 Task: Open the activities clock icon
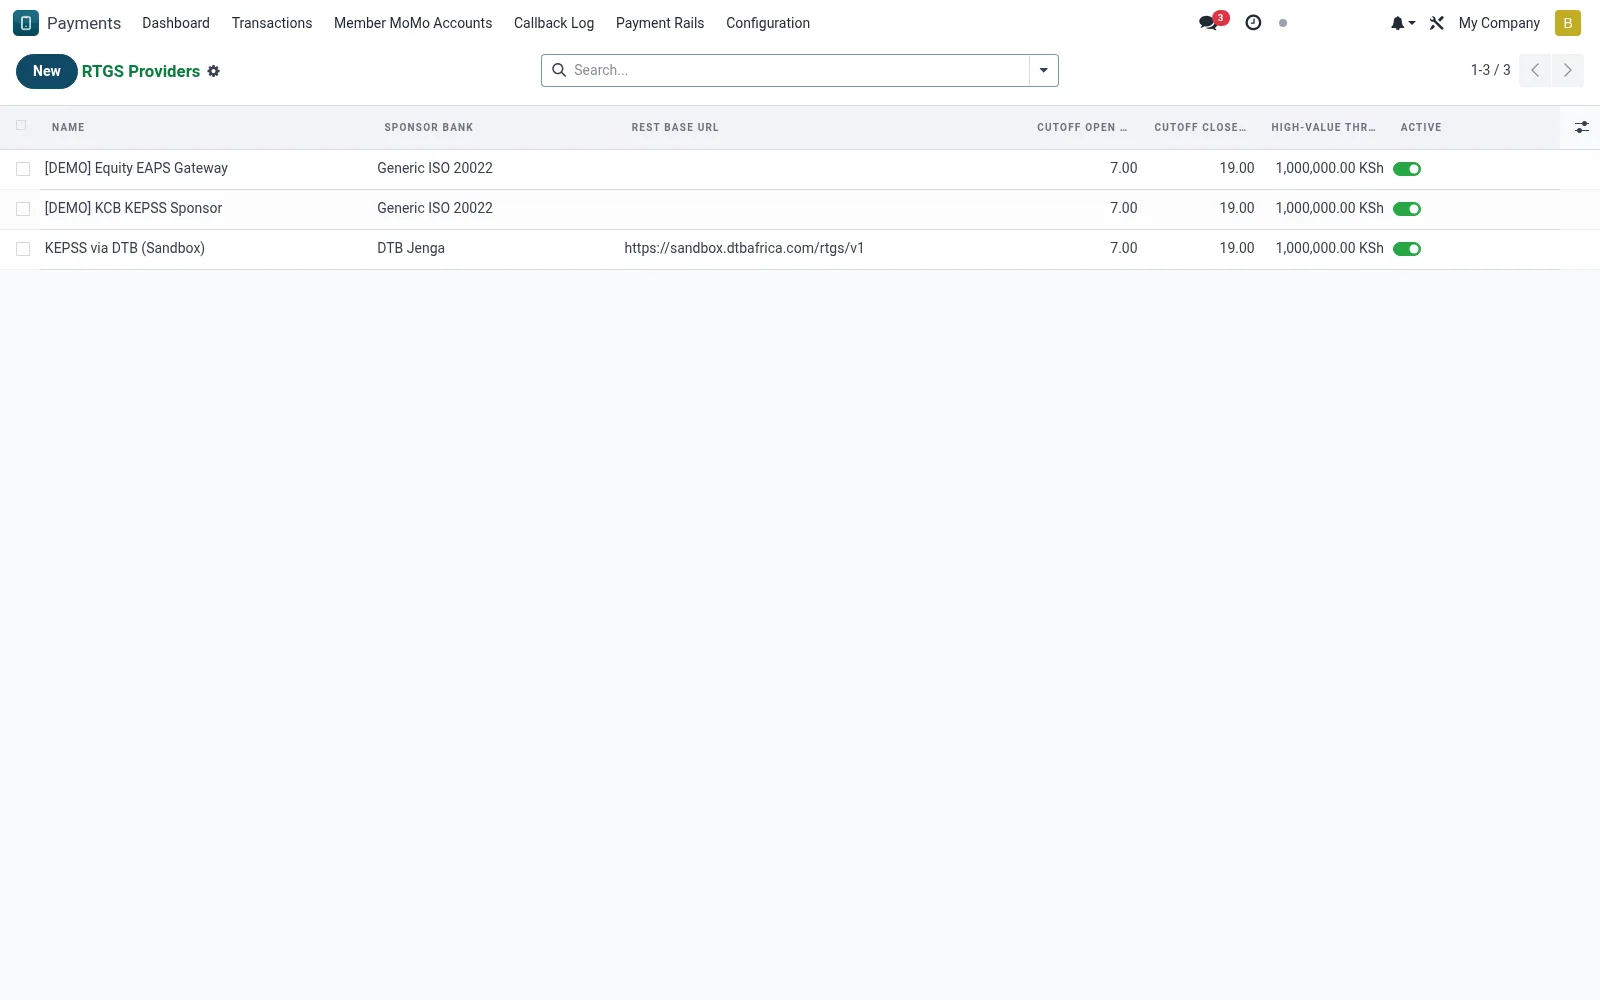(x=1253, y=23)
